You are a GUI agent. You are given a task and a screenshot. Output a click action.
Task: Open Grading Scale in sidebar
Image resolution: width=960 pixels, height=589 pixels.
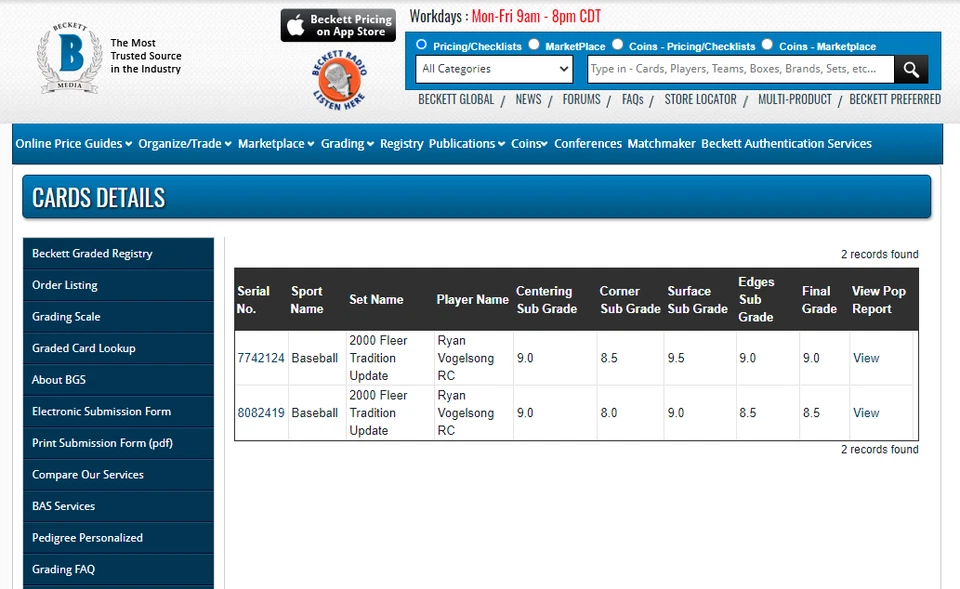pos(118,317)
